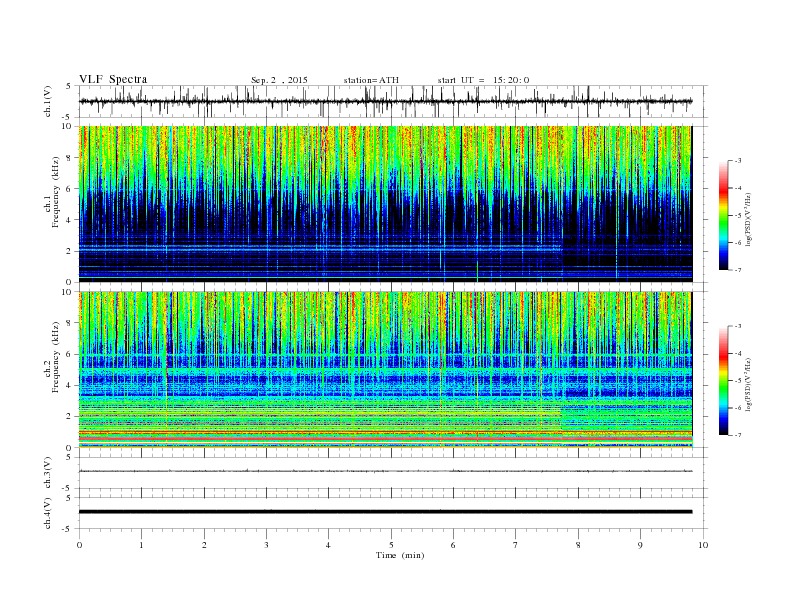Click the ch.3 voltage trace panel
The image size is (792, 612).
click(393, 473)
